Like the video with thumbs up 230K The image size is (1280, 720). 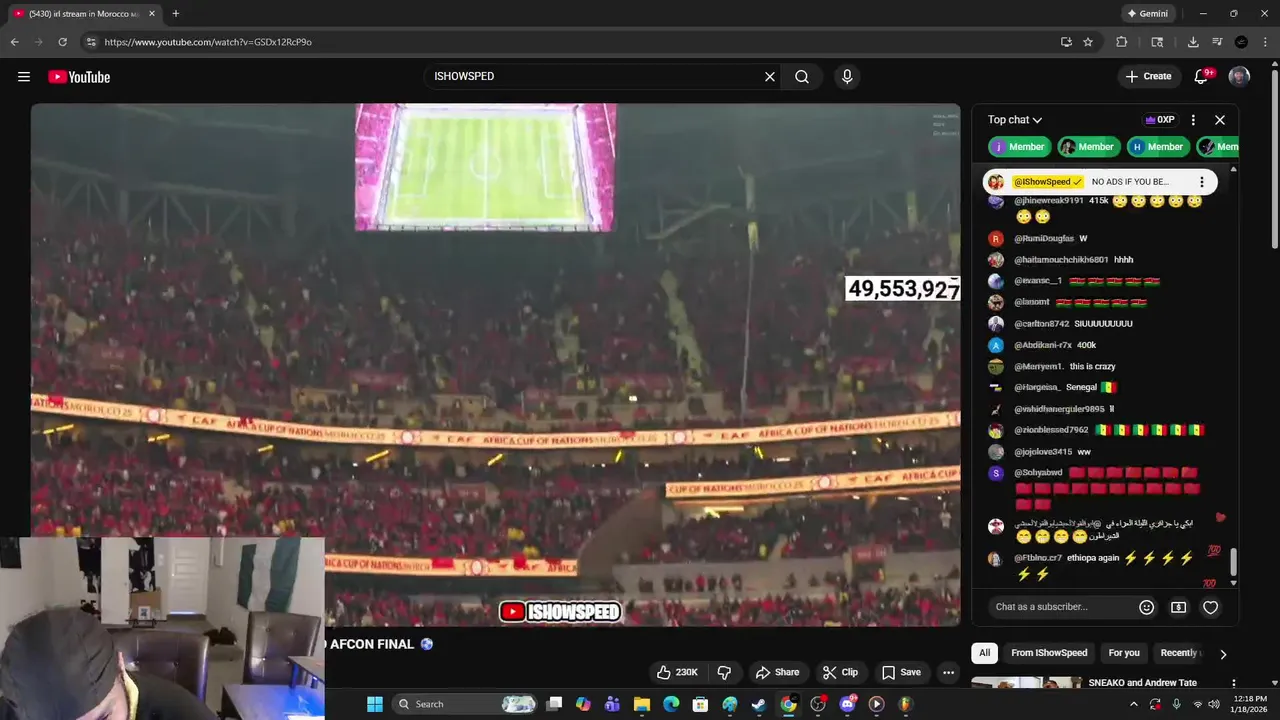pos(677,672)
